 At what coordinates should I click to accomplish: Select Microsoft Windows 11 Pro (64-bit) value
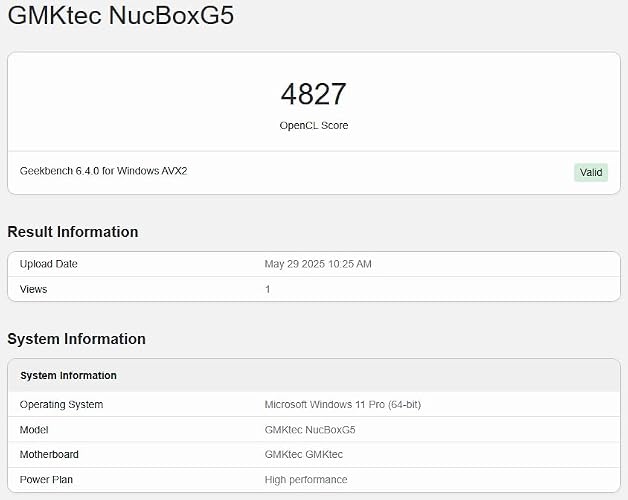(342, 405)
